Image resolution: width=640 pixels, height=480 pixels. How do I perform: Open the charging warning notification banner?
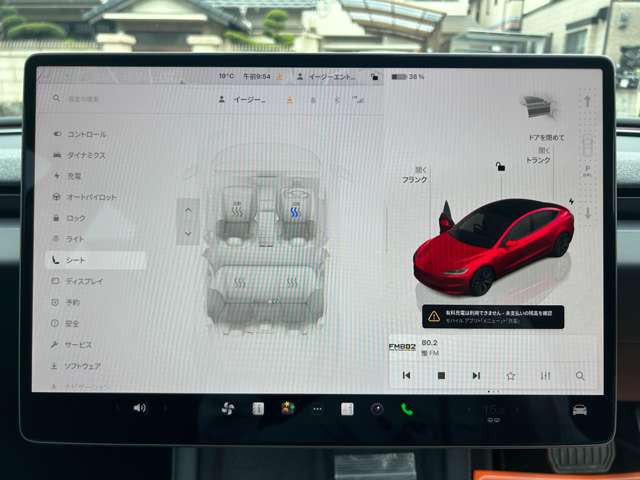493,316
